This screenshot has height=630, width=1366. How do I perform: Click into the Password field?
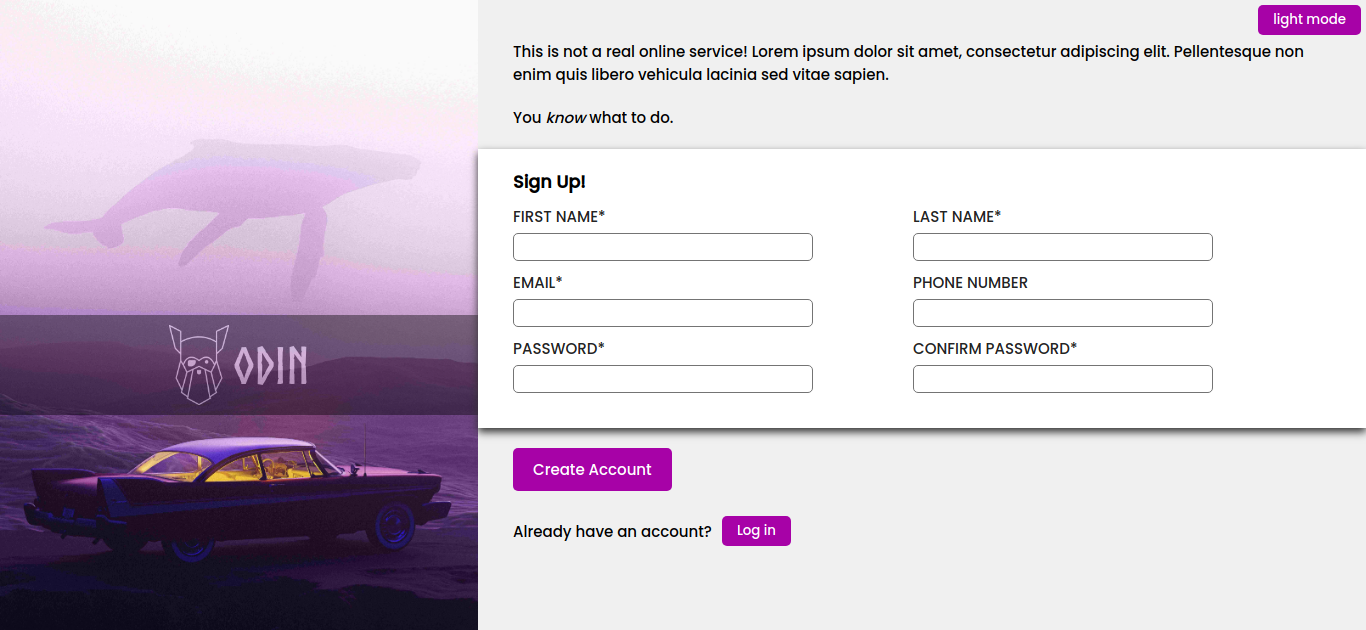(x=662, y=379)
